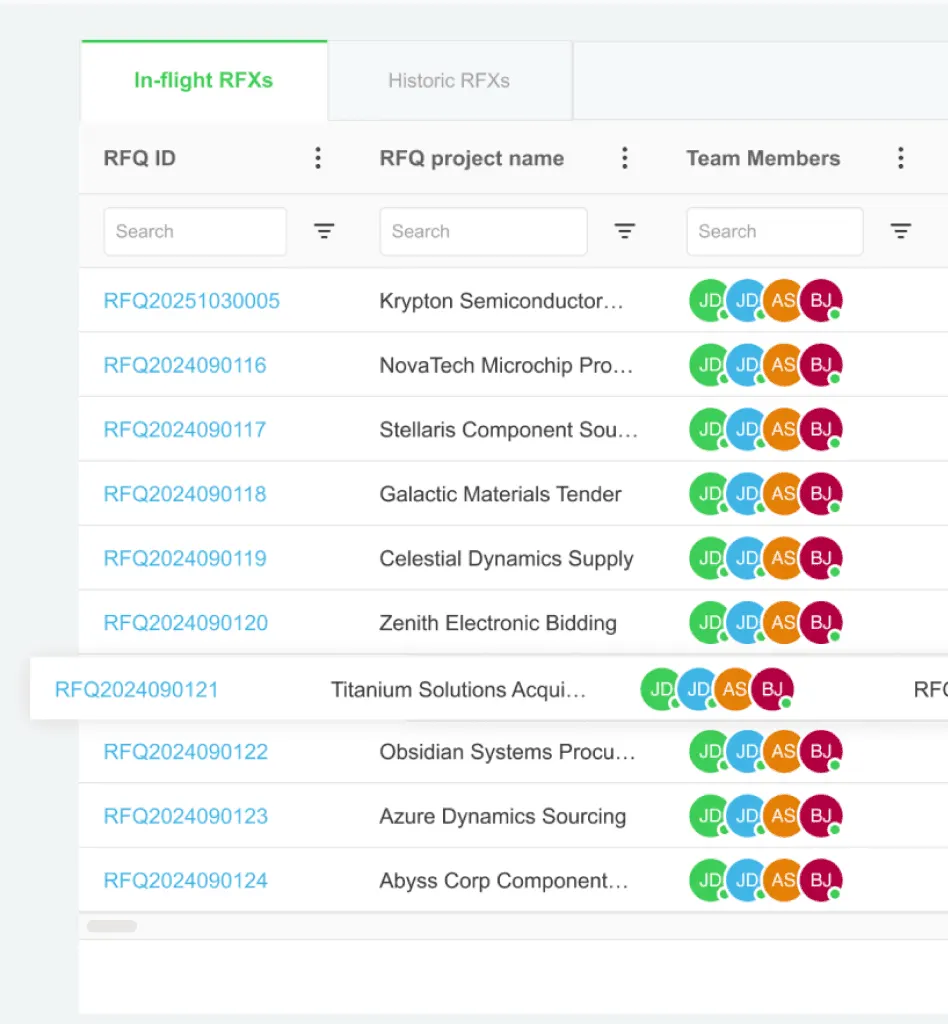Image resolution: width=948 pixels, height=1024 pixels.
Task: Click AS avatar in Zenith Electronic Bidding row
Action: coord(783,622)
